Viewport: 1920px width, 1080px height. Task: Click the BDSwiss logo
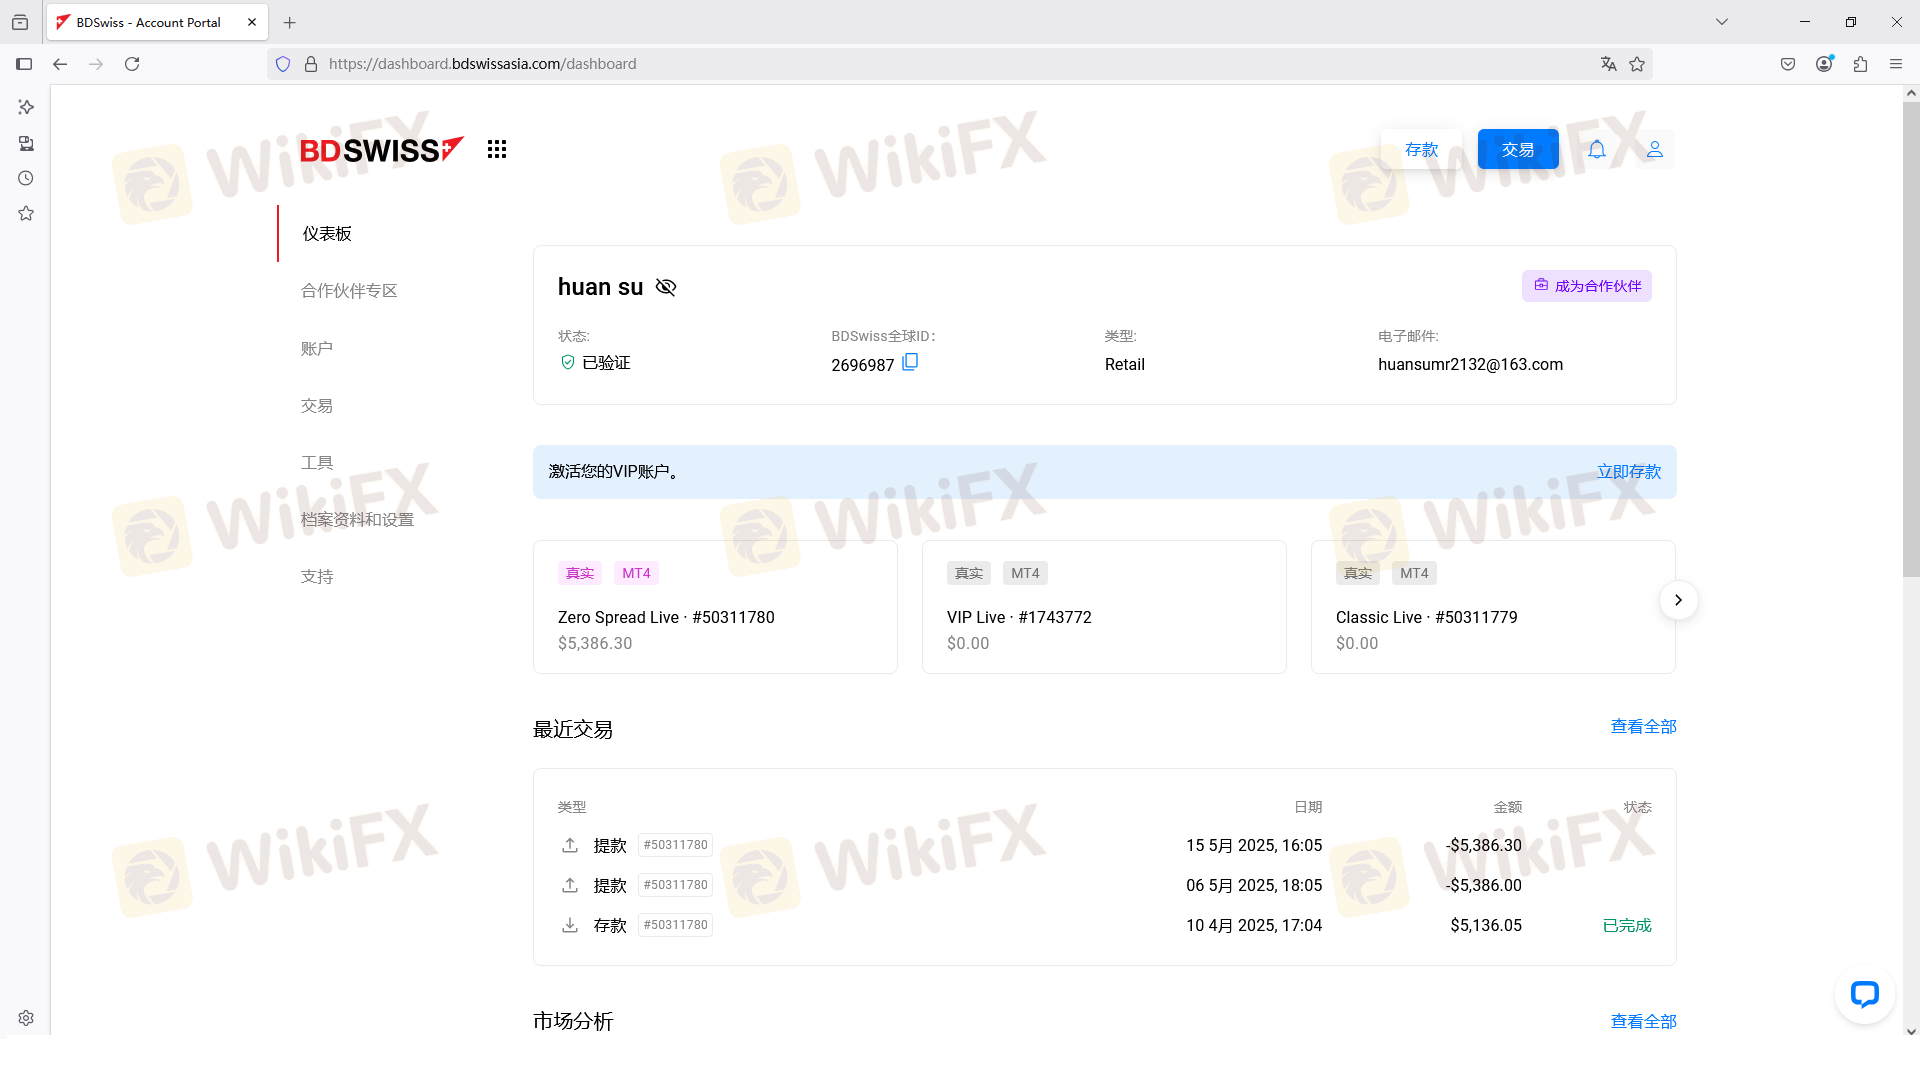click(x=382, y=149)
